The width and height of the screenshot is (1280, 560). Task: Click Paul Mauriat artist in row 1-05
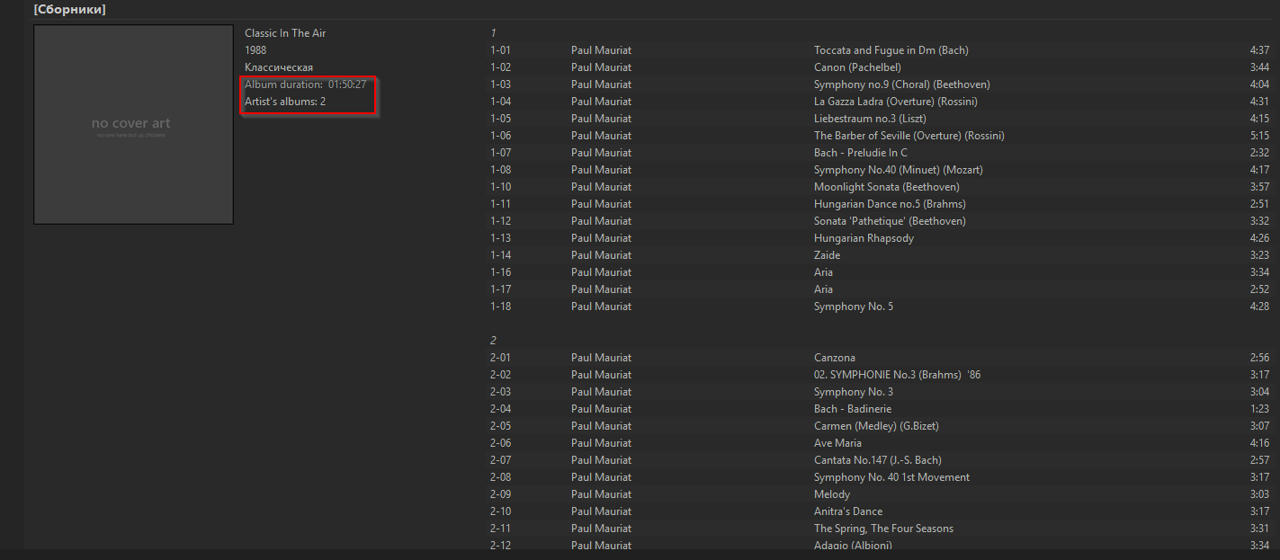coord(601,118)
